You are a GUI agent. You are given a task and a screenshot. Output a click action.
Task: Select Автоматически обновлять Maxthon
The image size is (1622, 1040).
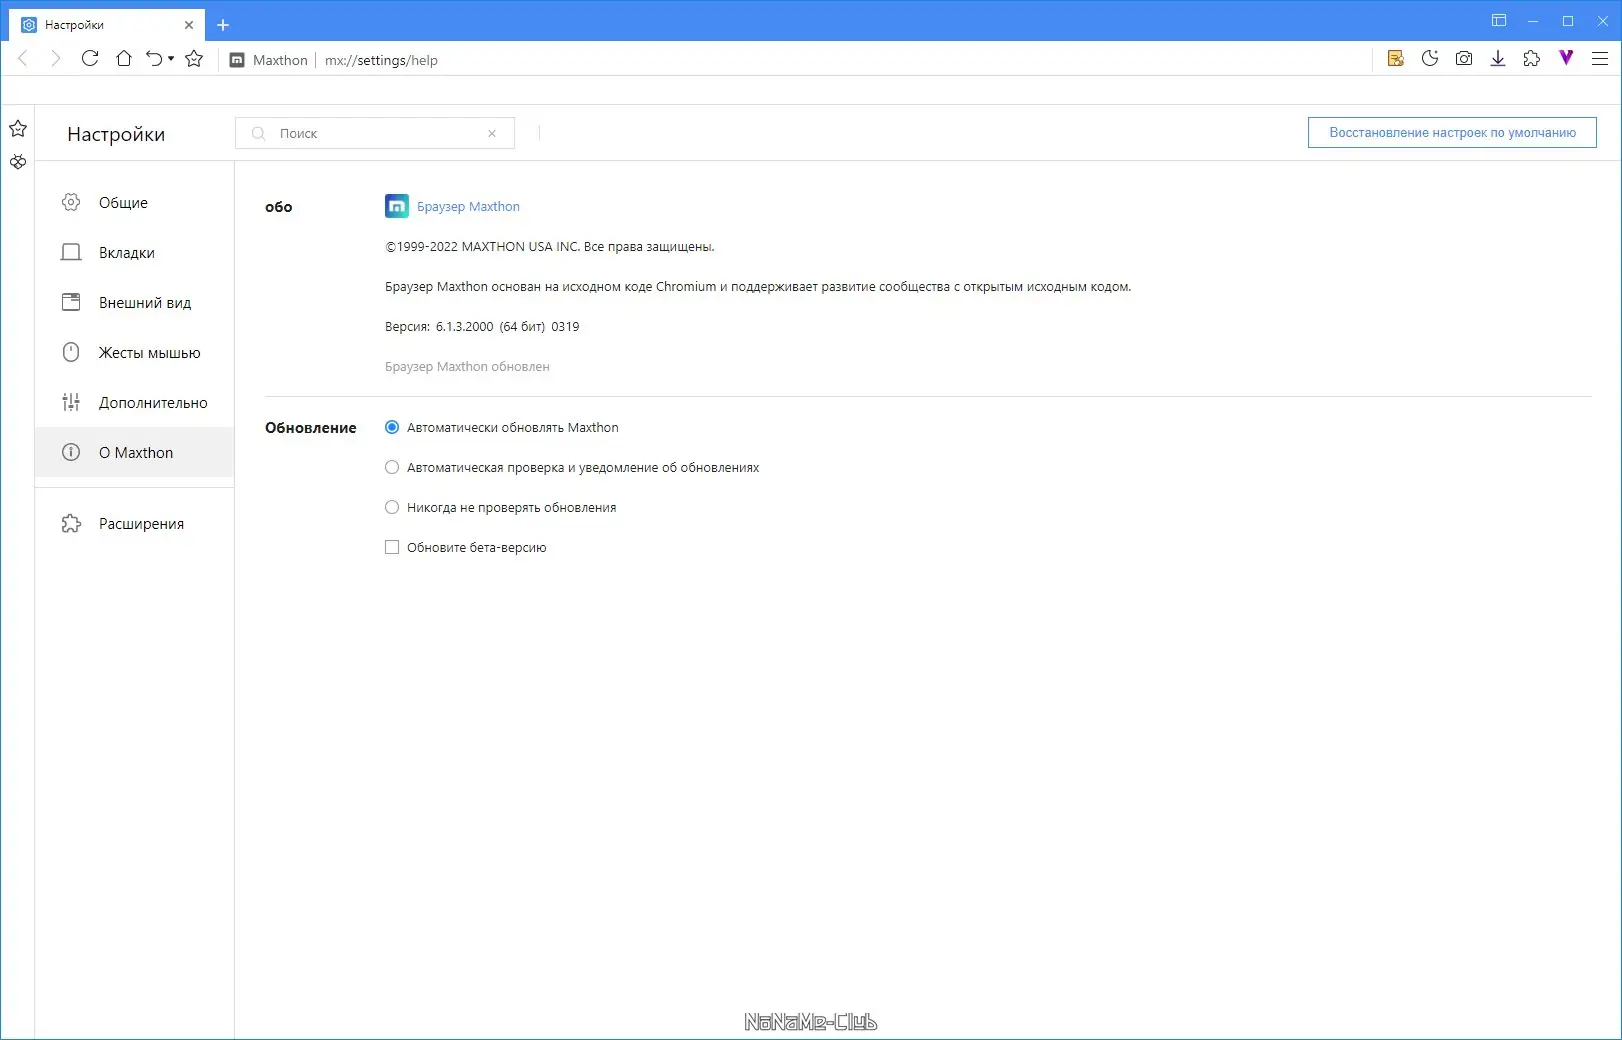click(392, 427)
